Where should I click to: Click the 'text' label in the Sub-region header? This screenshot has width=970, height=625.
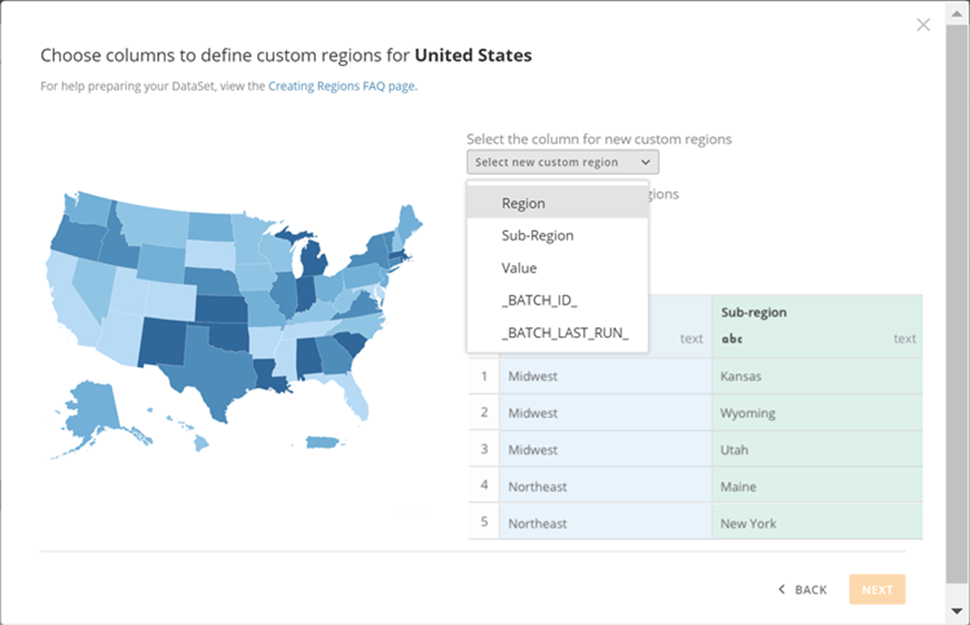[x=904, y=339]
